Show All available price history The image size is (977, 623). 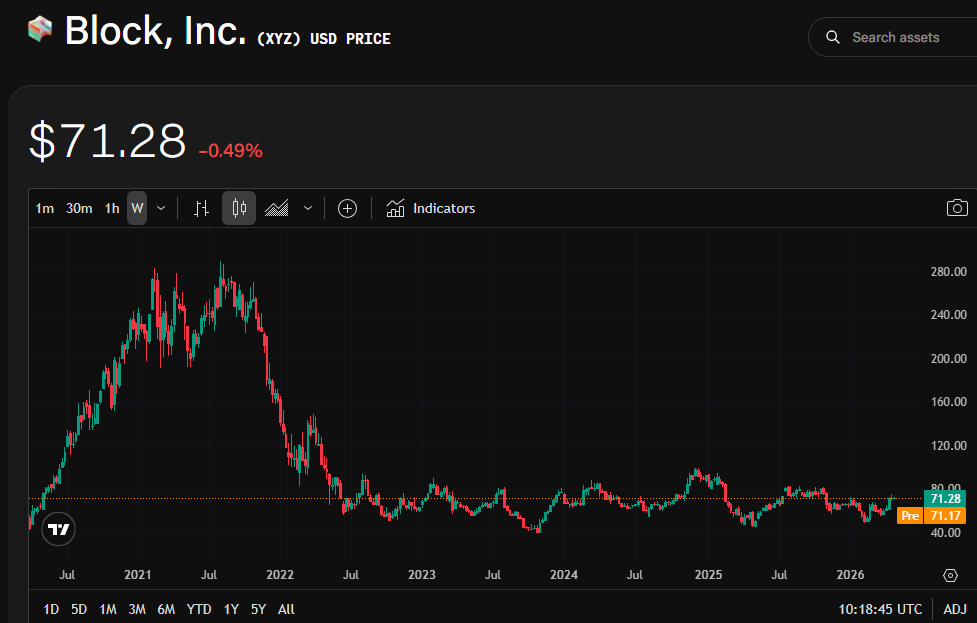click(x=286, y=609)
